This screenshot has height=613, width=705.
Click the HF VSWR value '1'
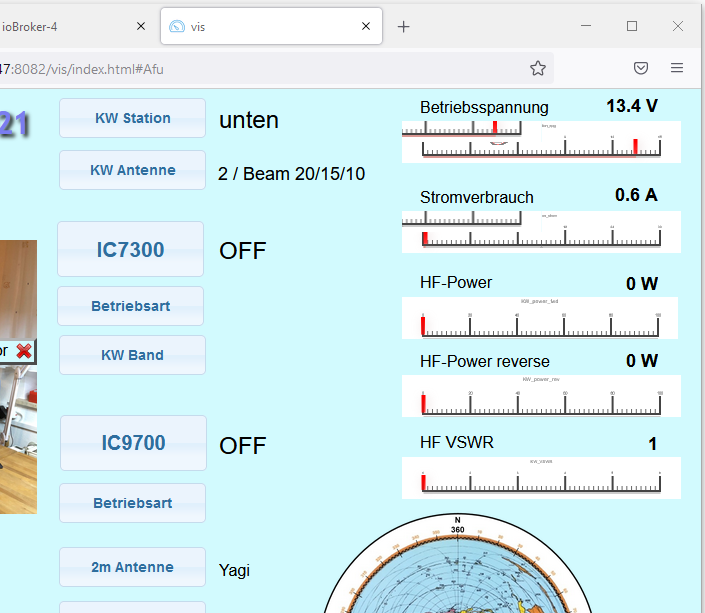(x=652, y=444)
